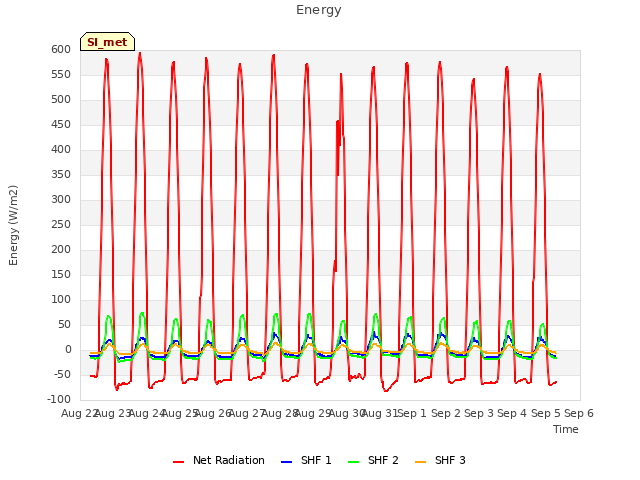The image size is (640, 480).
Task: Click the highest Net Radiation peak near Aug 24
Action: pos(140,53)
